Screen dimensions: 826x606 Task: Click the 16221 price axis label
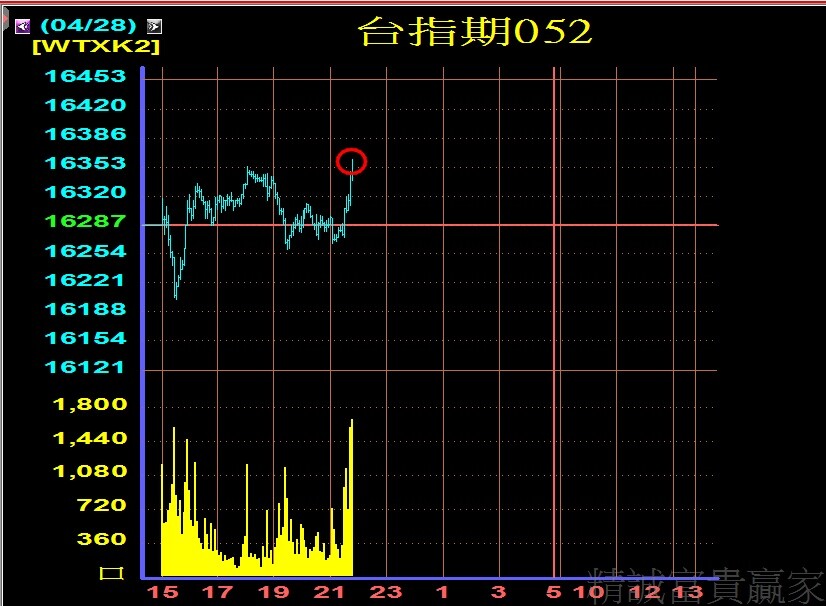(x=85, y=280)
